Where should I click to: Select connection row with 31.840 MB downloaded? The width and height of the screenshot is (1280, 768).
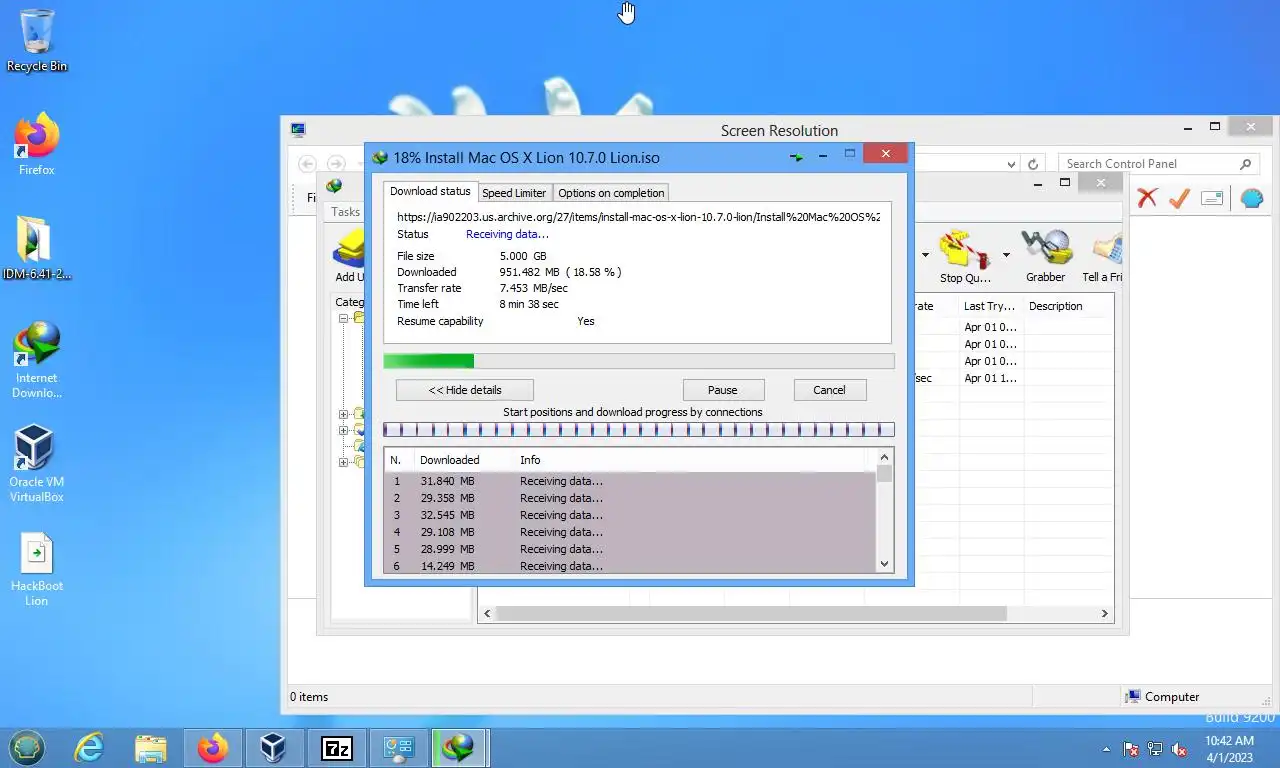[x=630, y=481]
